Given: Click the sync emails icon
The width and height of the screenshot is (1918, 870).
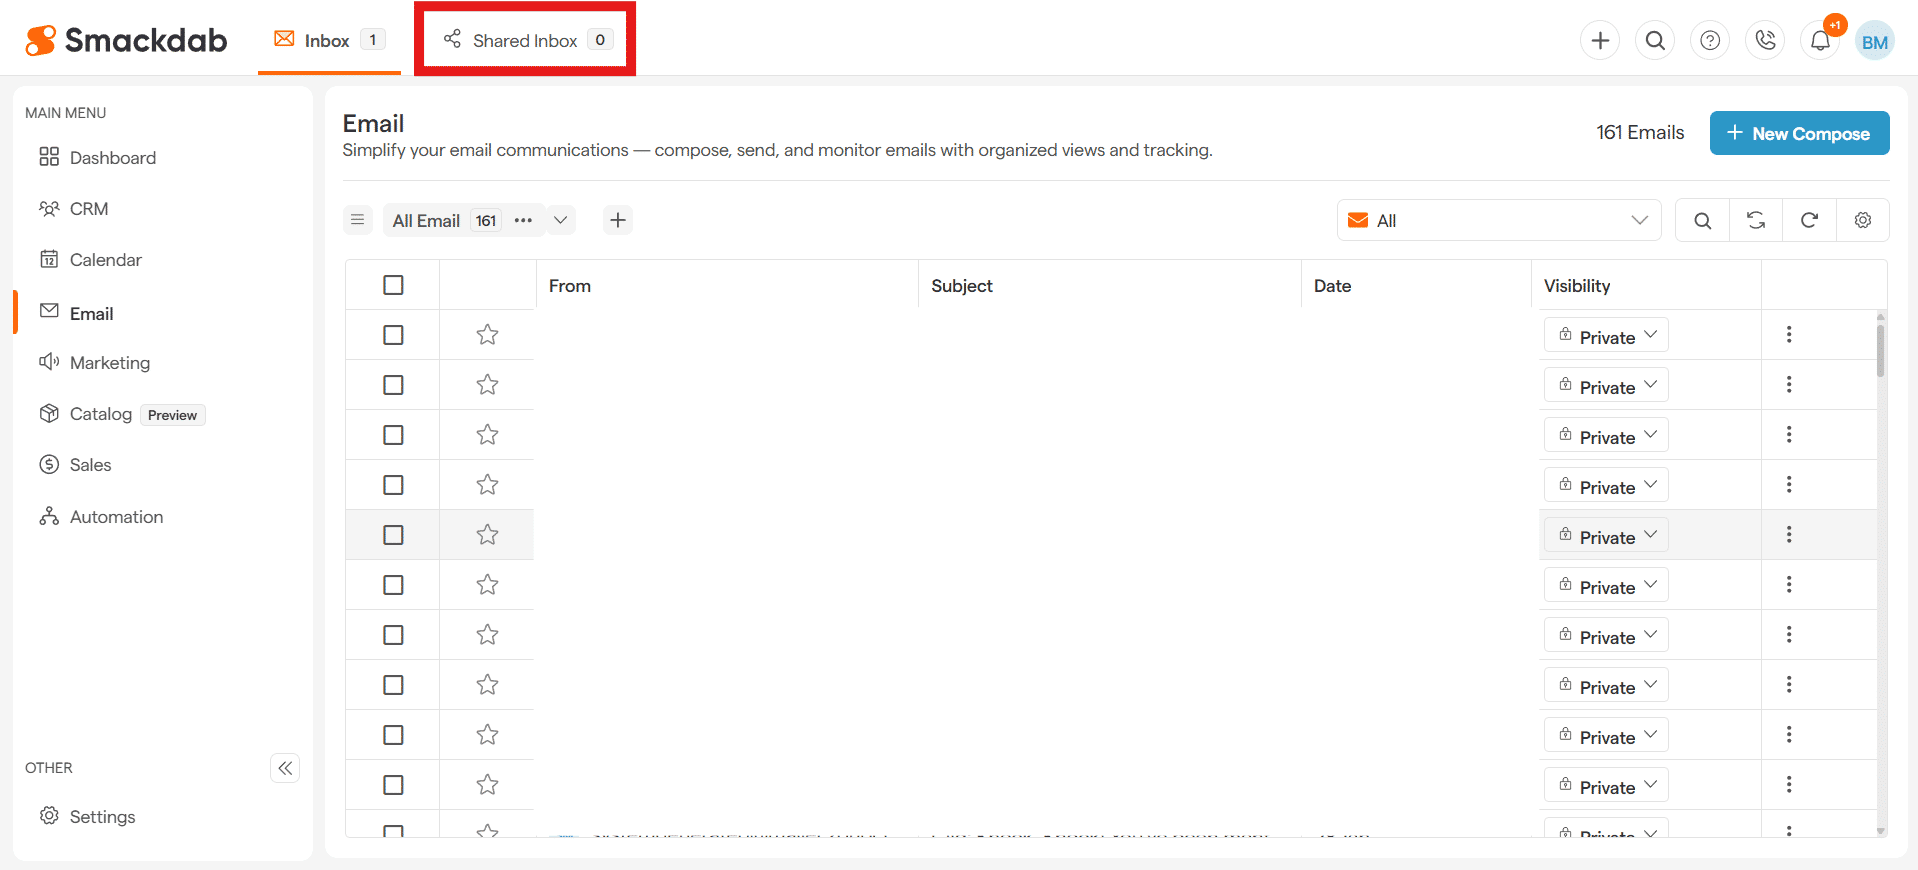Looking at the screenshot, I should pyautogui.click(x=1756, y=220).
